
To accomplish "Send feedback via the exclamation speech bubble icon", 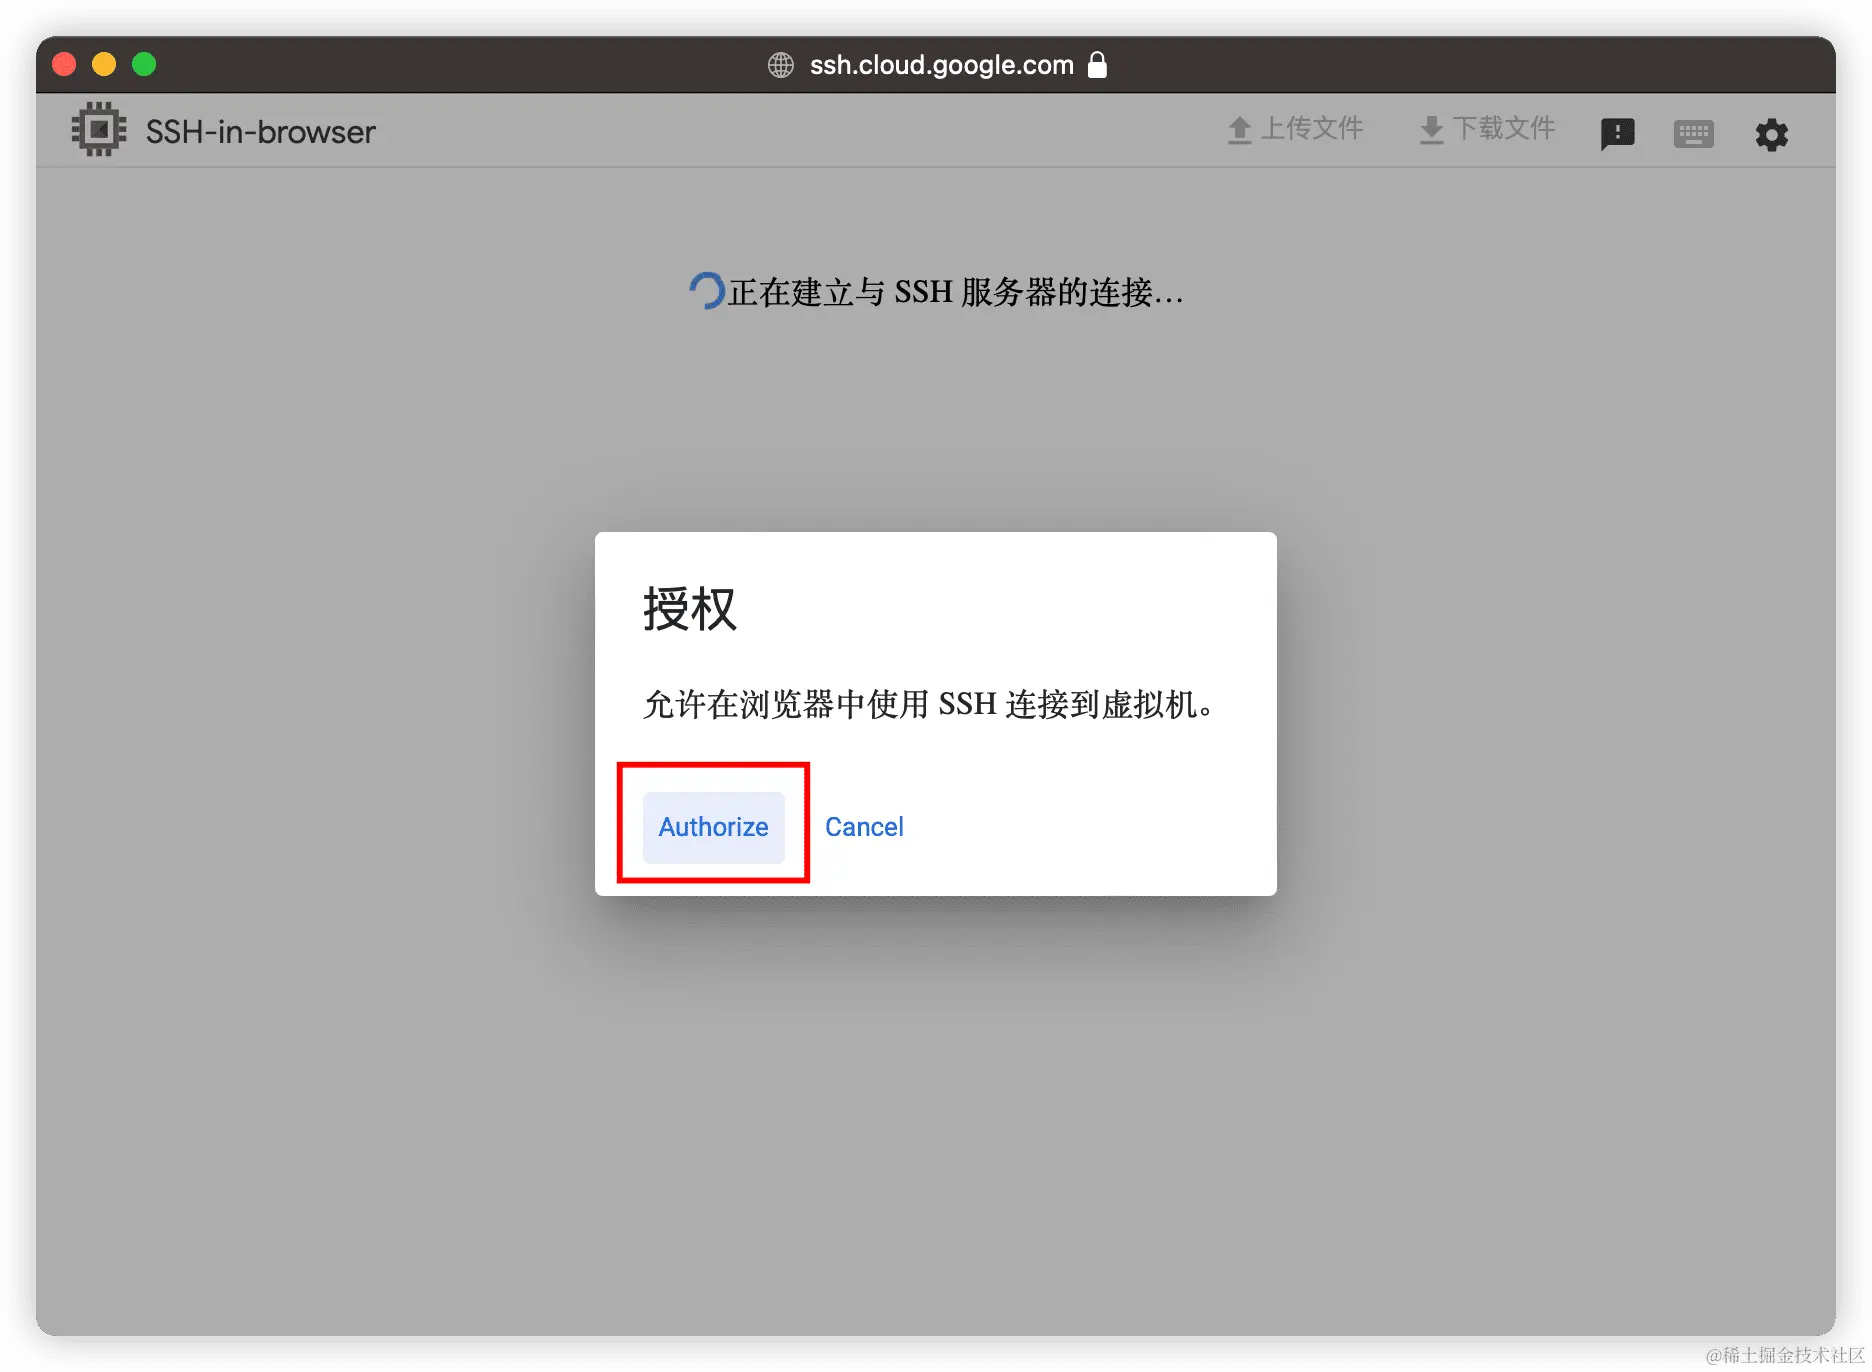I will coord(1617,133).
